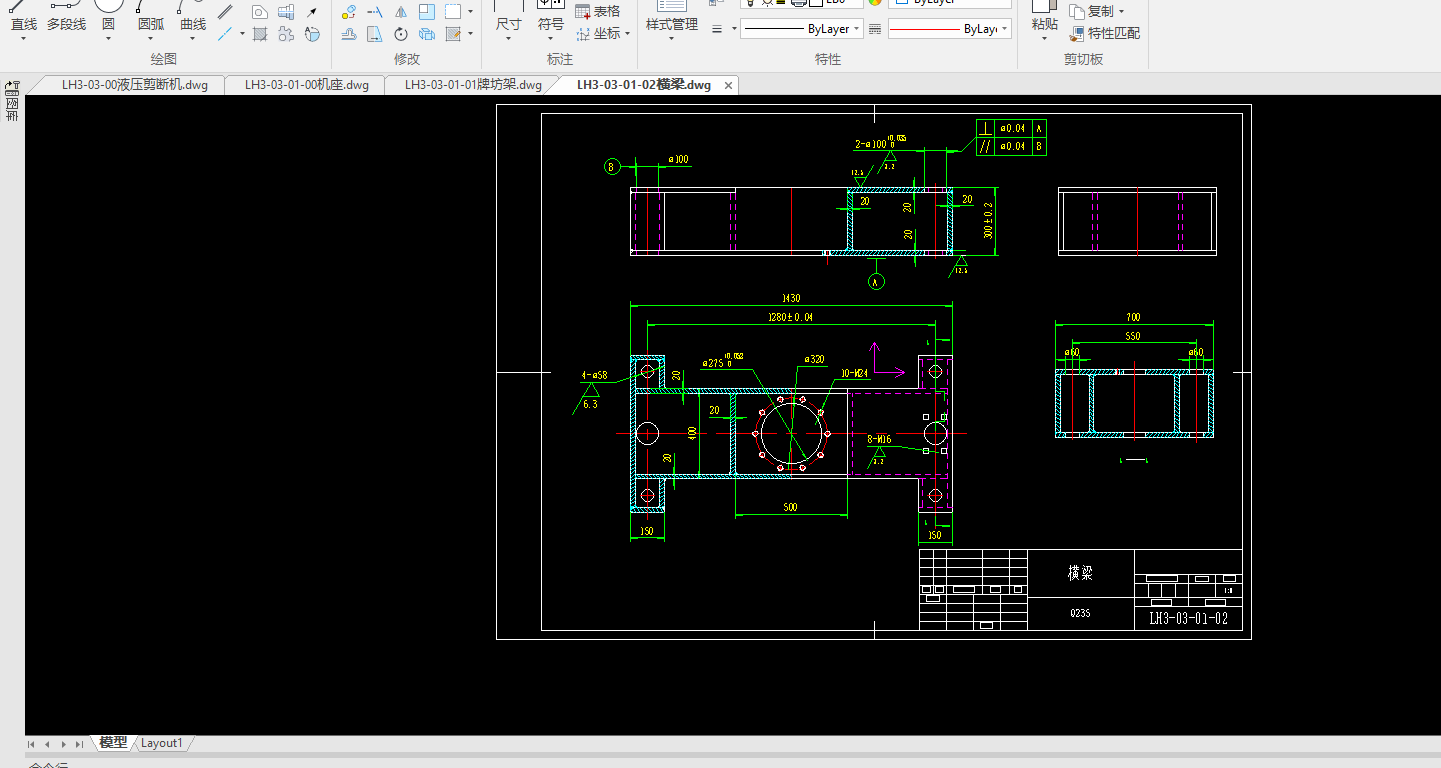The image size is (1441, 768).
Task: Expand the 粘贴 (paste) dropdown arrow
Action: (1044, 38)
